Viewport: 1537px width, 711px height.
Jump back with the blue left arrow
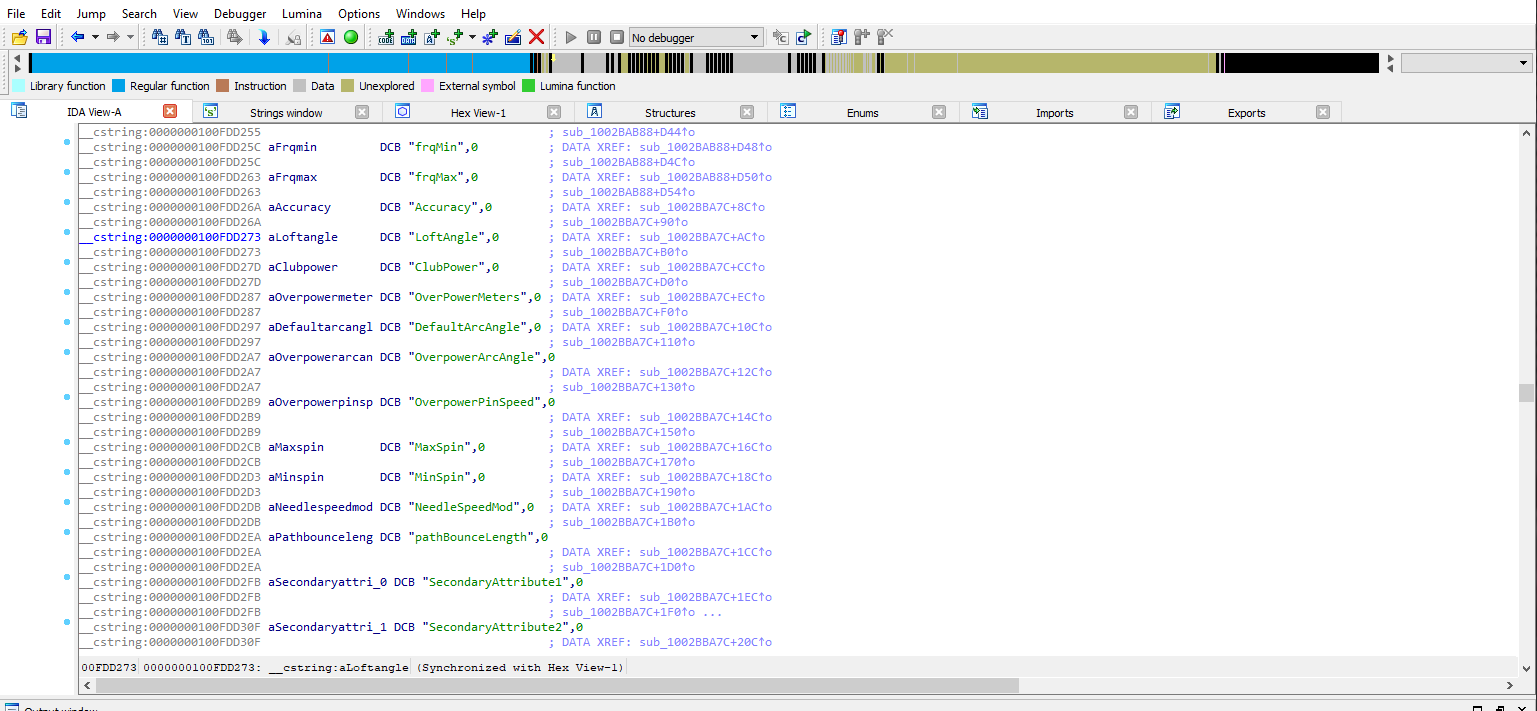click(x=77, y=37)
